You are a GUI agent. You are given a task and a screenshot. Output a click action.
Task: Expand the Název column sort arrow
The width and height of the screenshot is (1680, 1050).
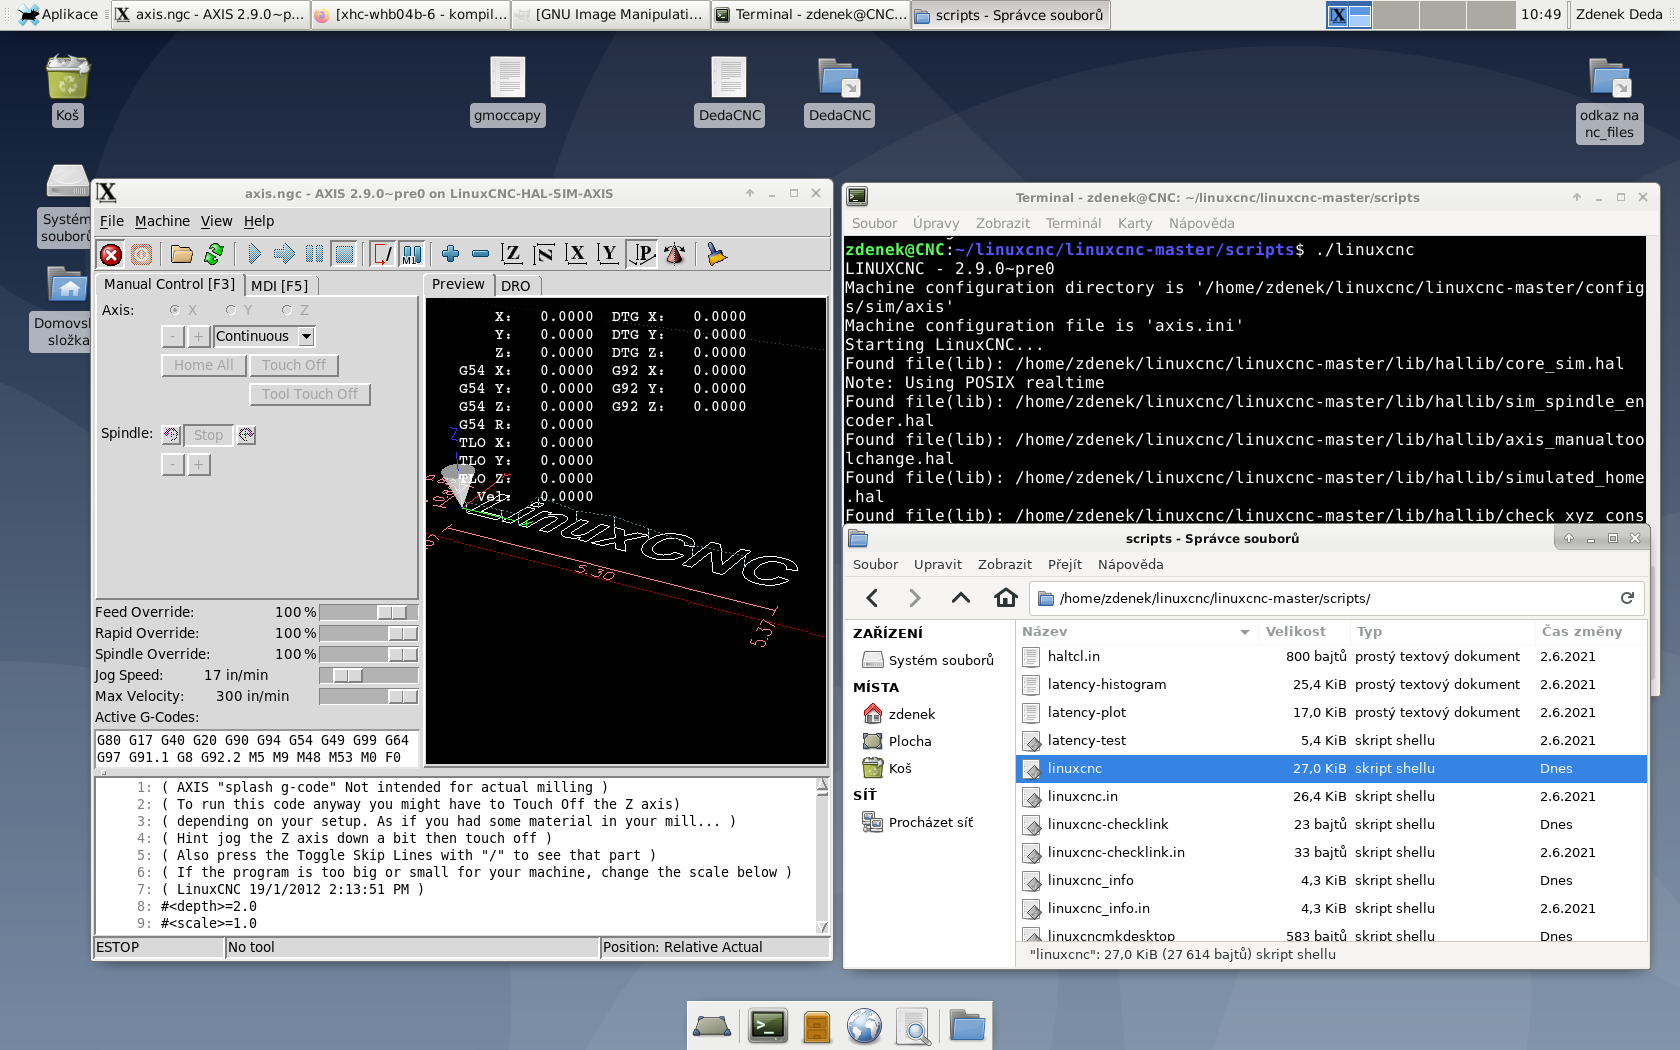point(1245,632)
